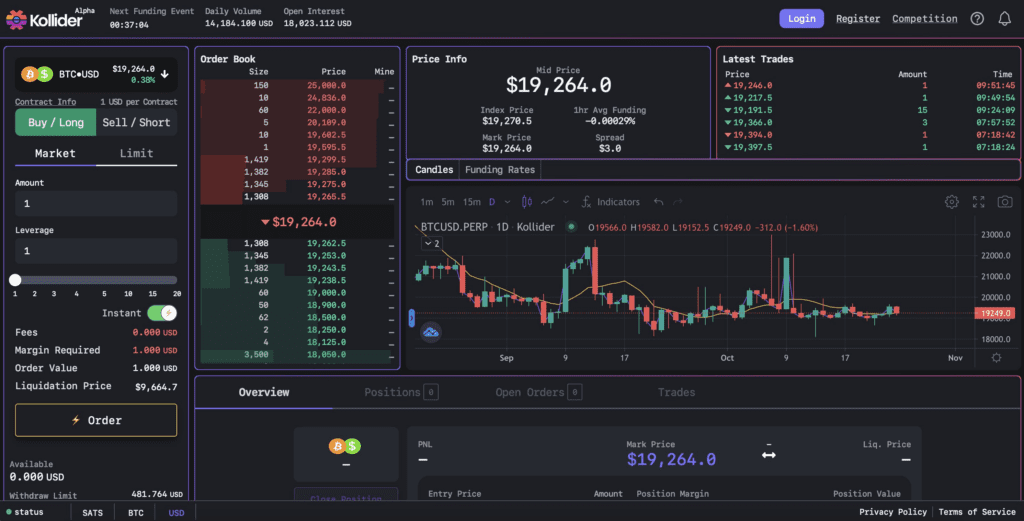
Task: Open the candle chart type icon
Action: [x=526, y=202]
